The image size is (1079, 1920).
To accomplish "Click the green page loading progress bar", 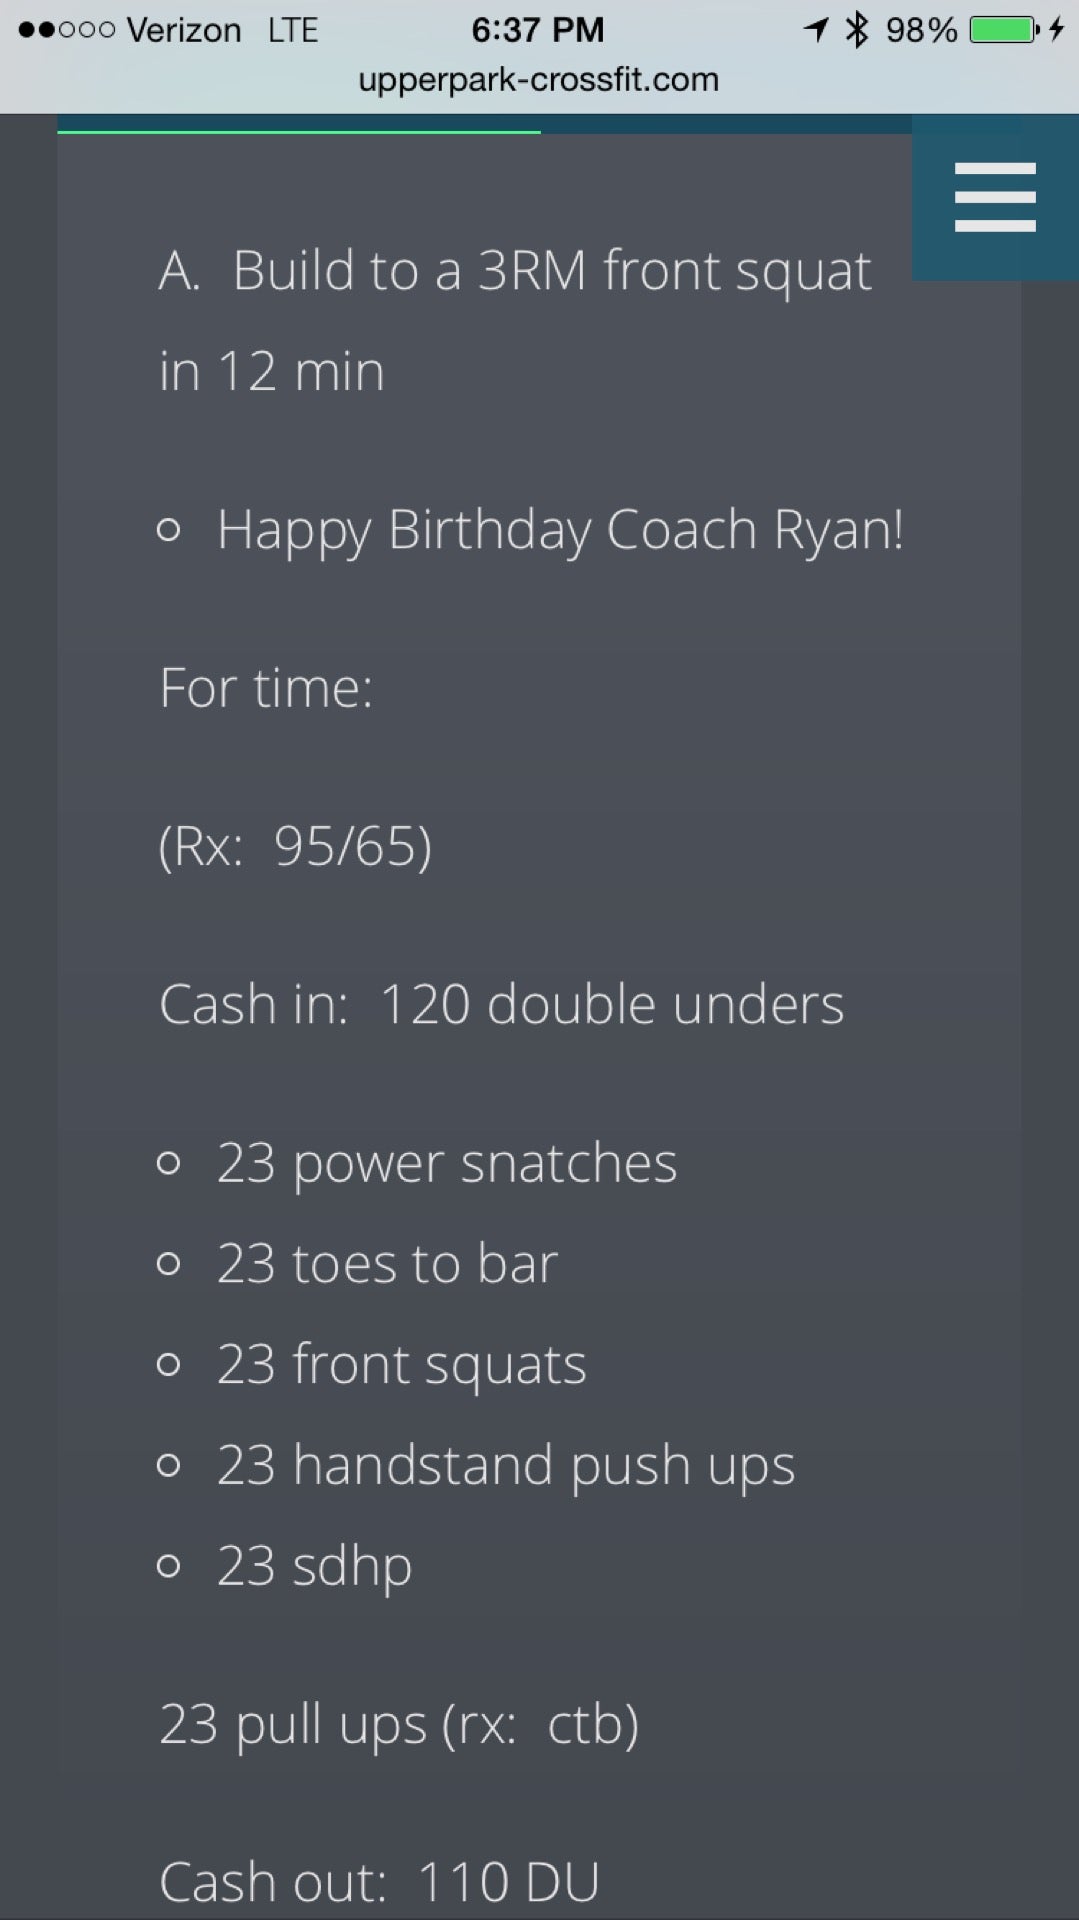I will tap(298, 131).
